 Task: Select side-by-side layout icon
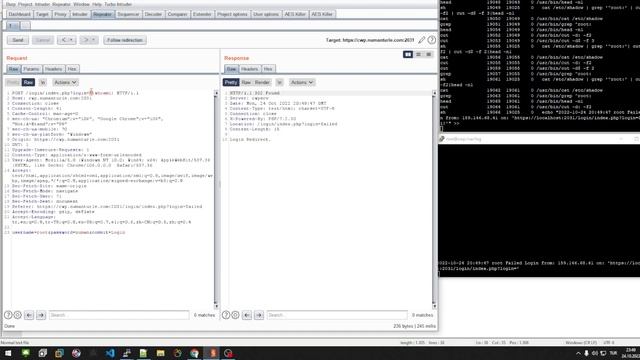click(x=408, y=54)
